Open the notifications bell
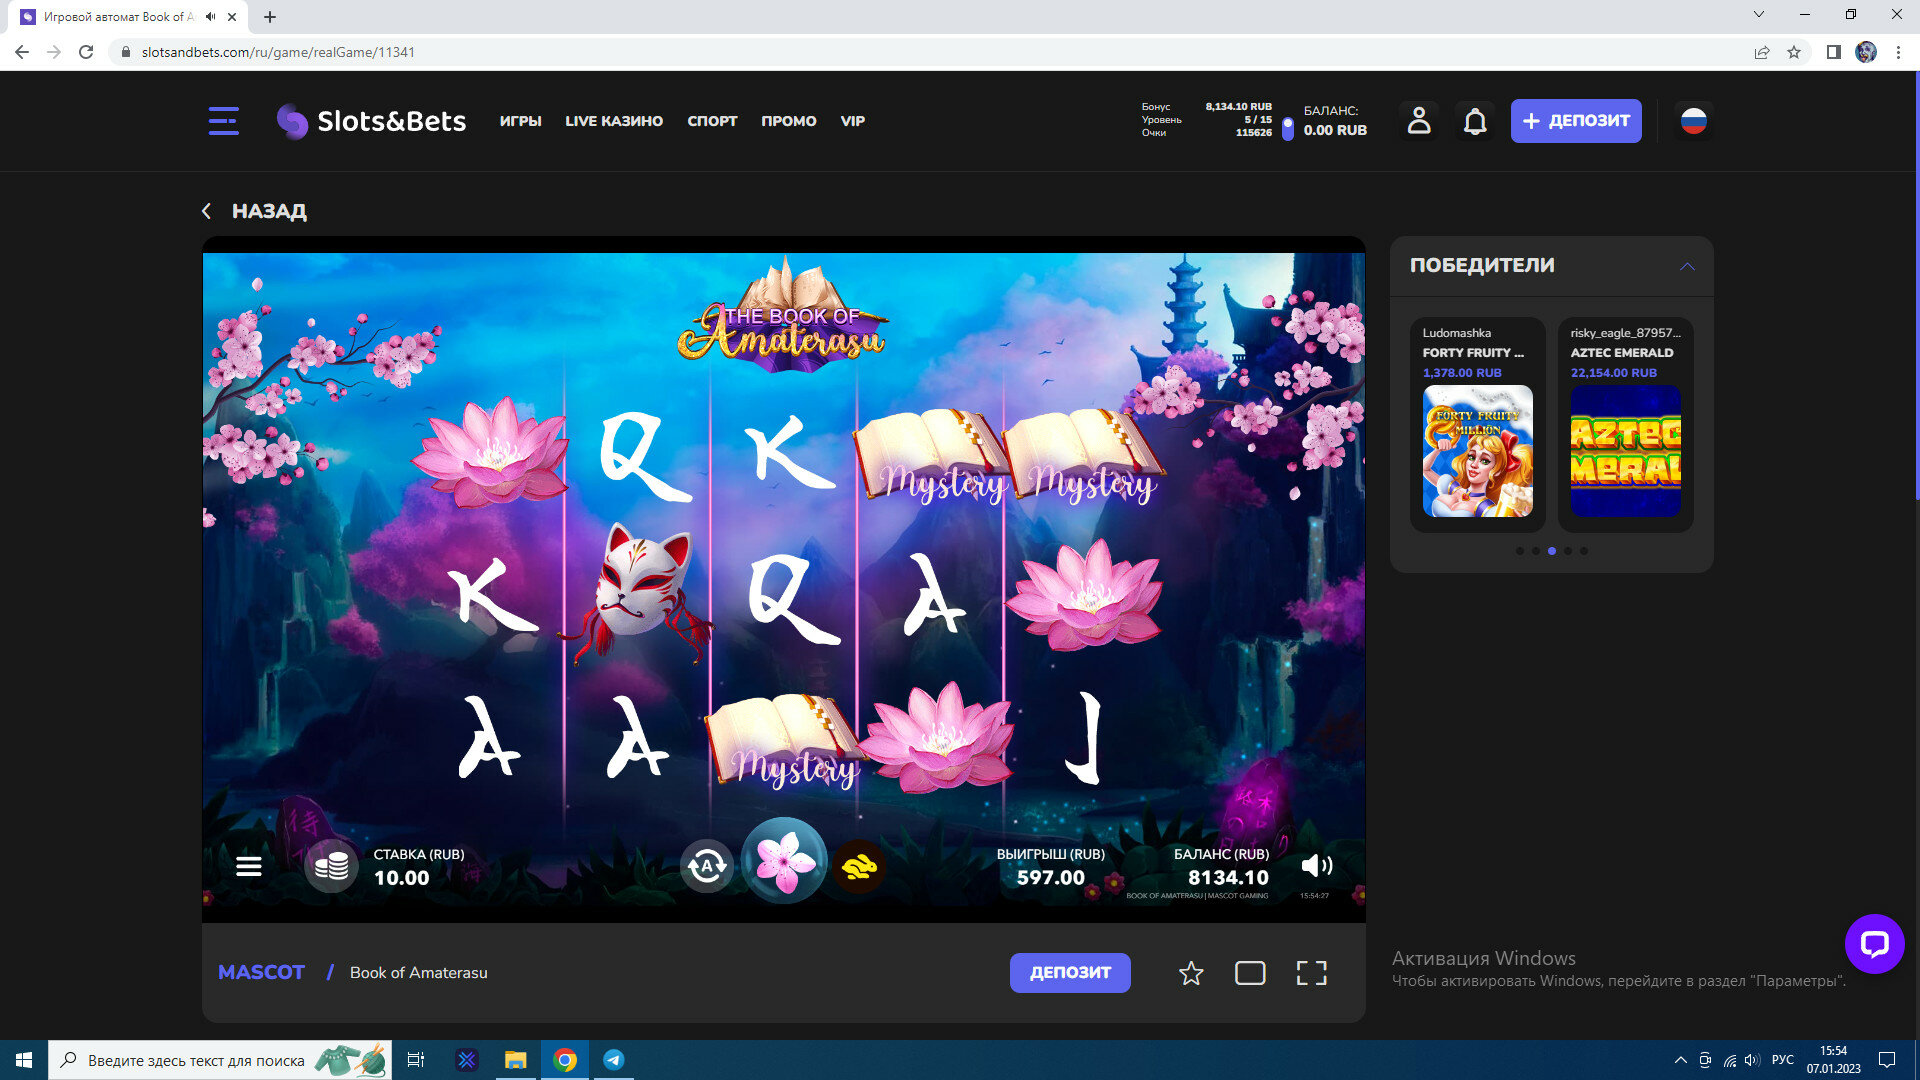 click(x=1474, y=121)
